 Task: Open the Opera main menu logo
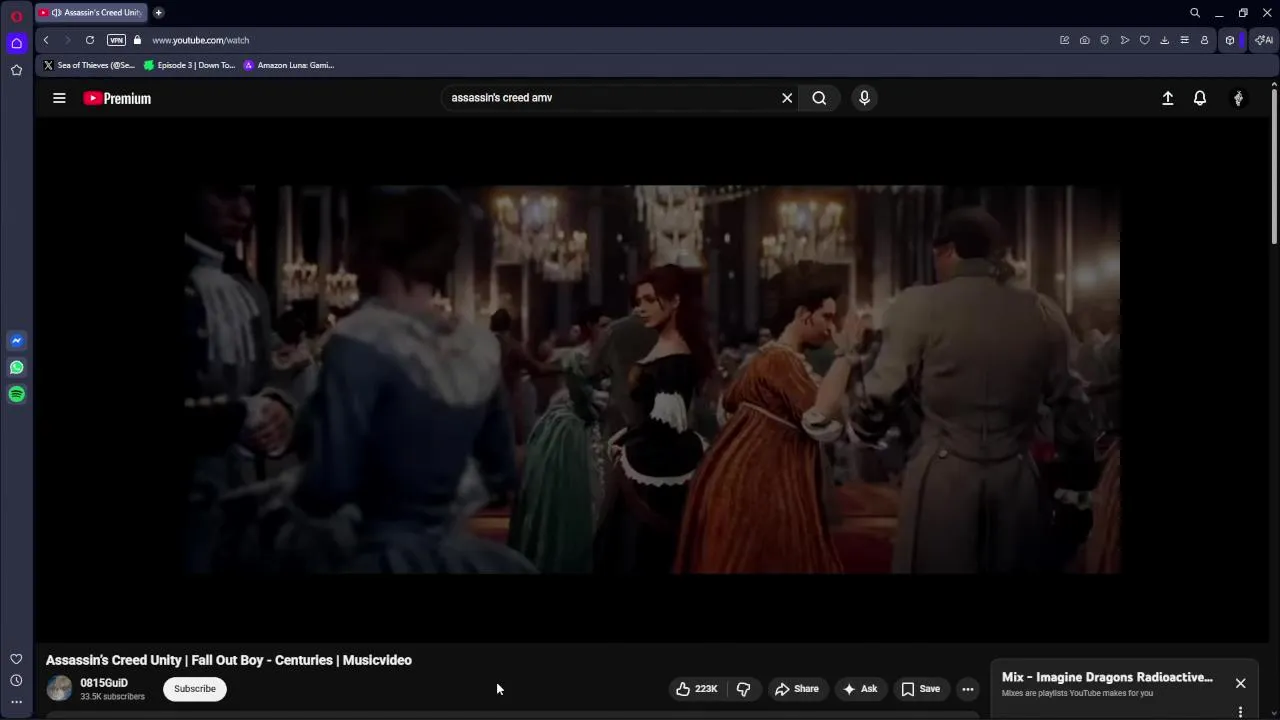[x=16, y=16]
